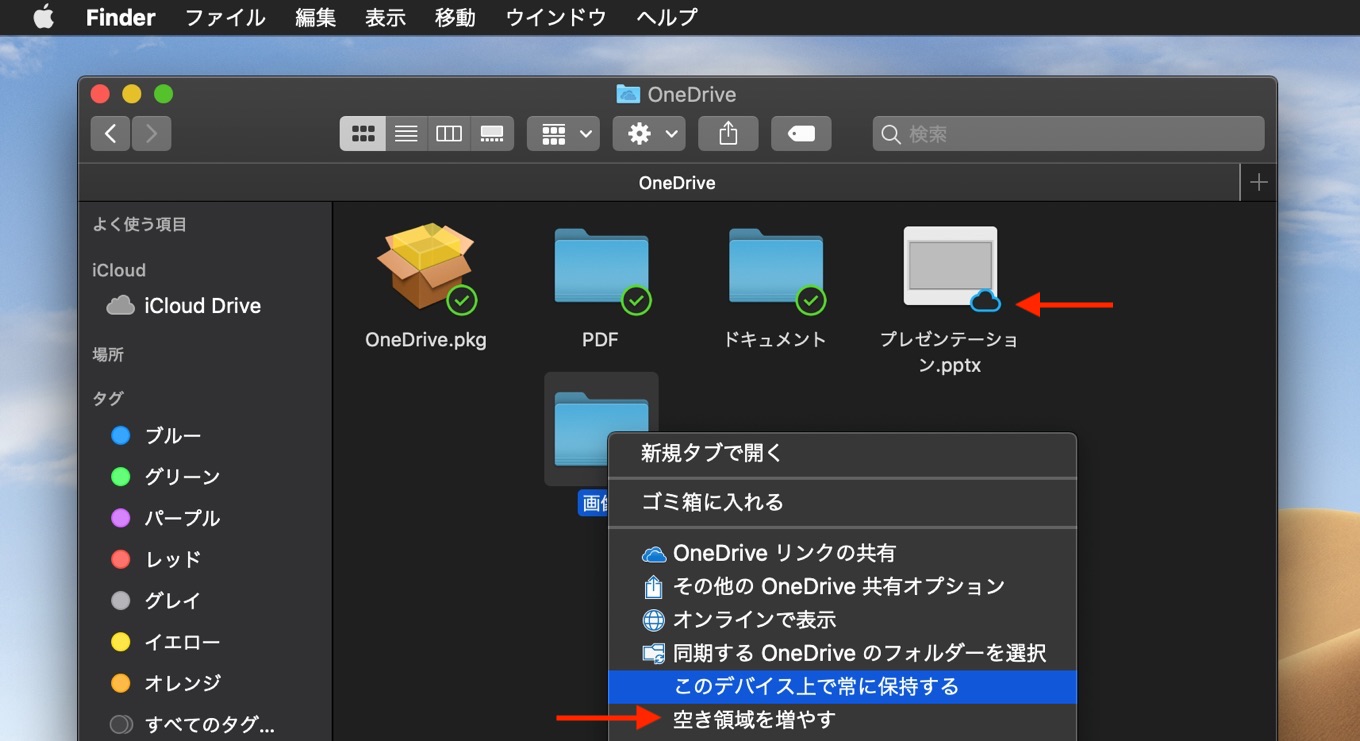Viewport: 1360px width, 741px height.
Task: Click the iCloud sidebar heading
Action: (x=119, y=270)
